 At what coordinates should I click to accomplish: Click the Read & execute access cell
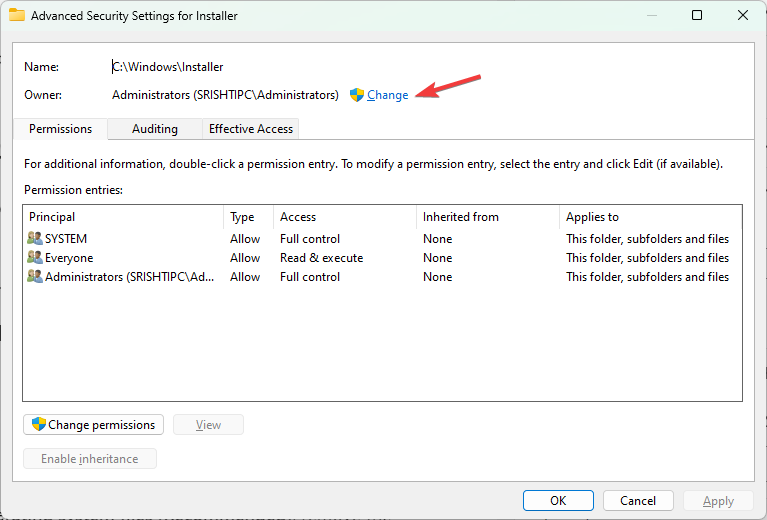coord(321,258)
